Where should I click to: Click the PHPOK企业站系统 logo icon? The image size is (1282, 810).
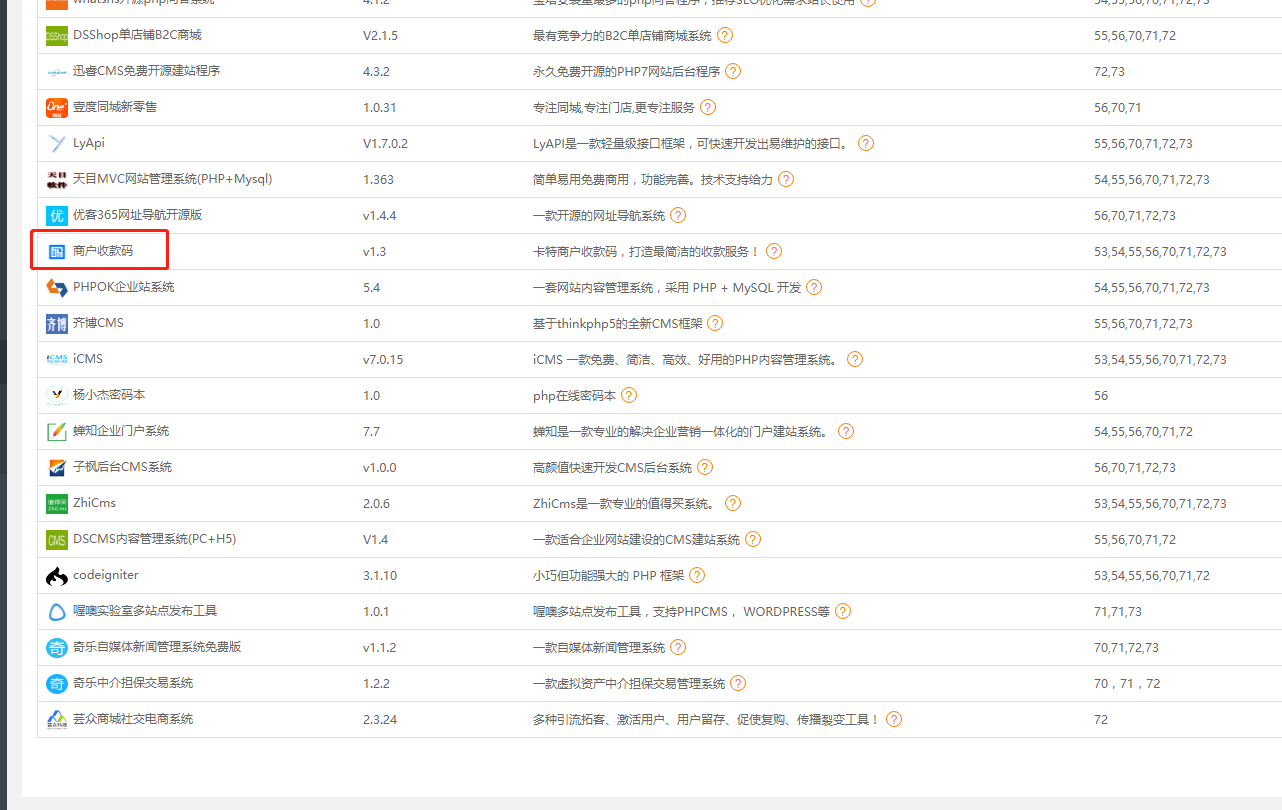(57, 288)
